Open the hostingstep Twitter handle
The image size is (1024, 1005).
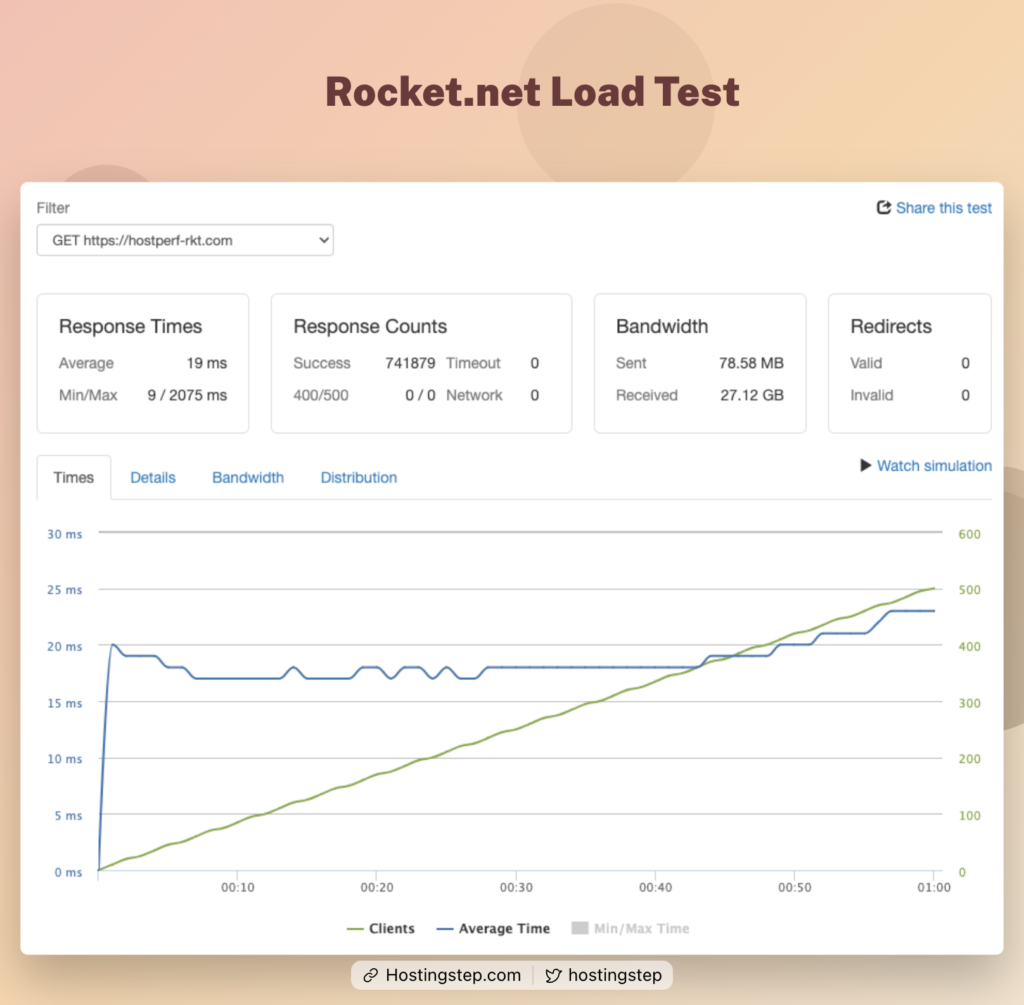[x=615, y=976]
